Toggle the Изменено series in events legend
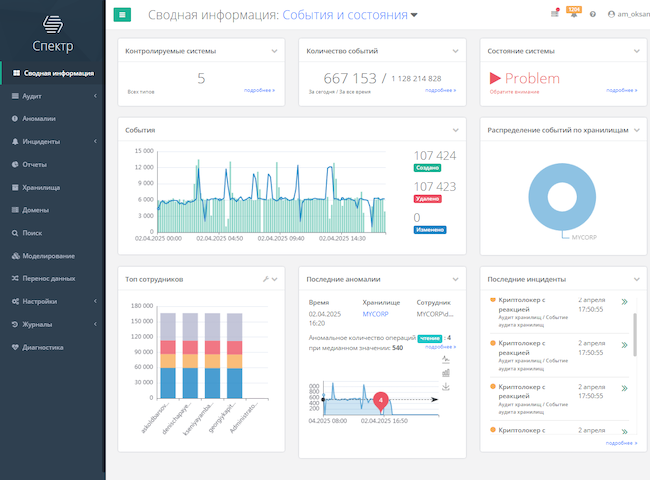 [x=429, y=230]
